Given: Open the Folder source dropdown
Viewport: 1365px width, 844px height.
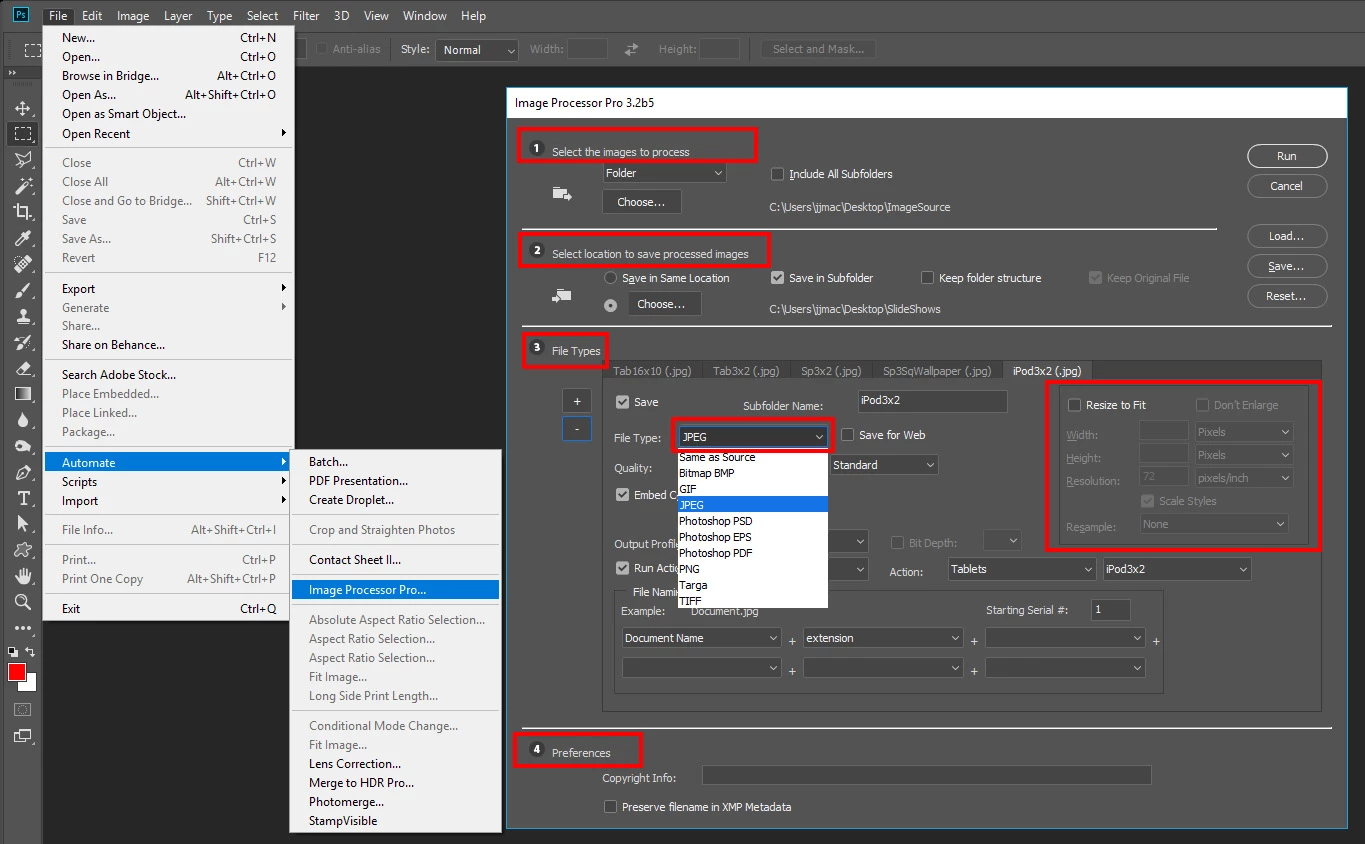Looking at the screenshot, I should click(664, 173).
